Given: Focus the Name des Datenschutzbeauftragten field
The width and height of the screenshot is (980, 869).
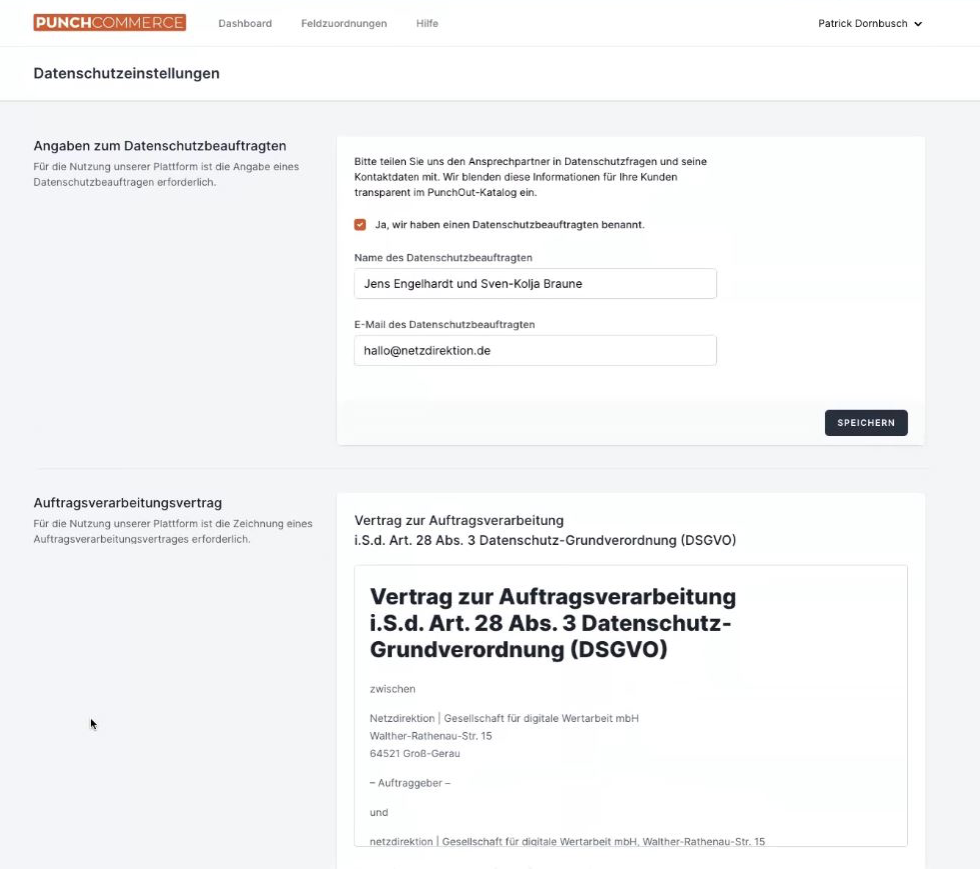Looking at the screenshot, I should pyautogui.click(x=535, y=284).
